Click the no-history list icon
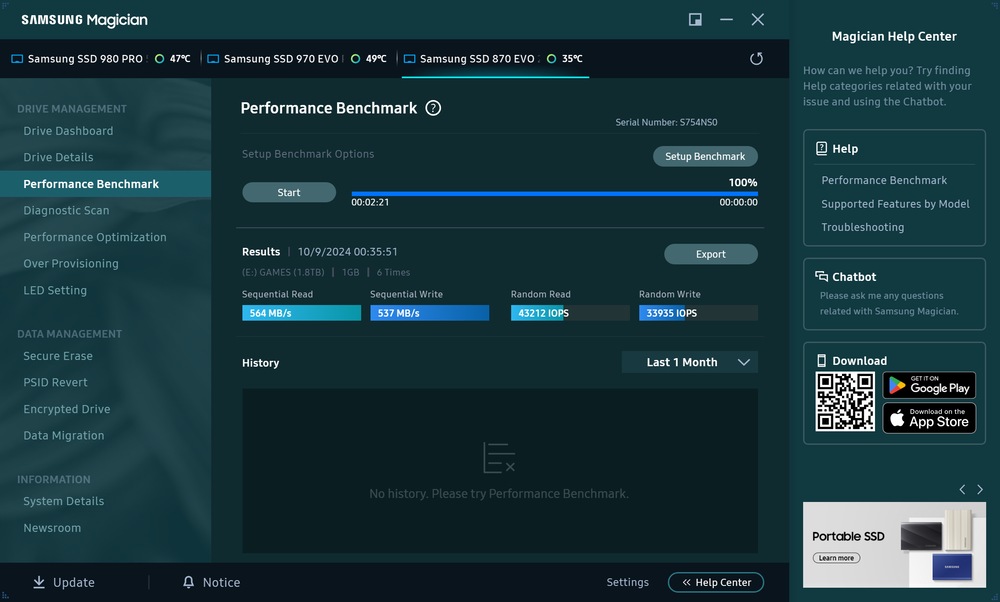This screenshot has height=602, width=1000. click(x=499, y=458)
